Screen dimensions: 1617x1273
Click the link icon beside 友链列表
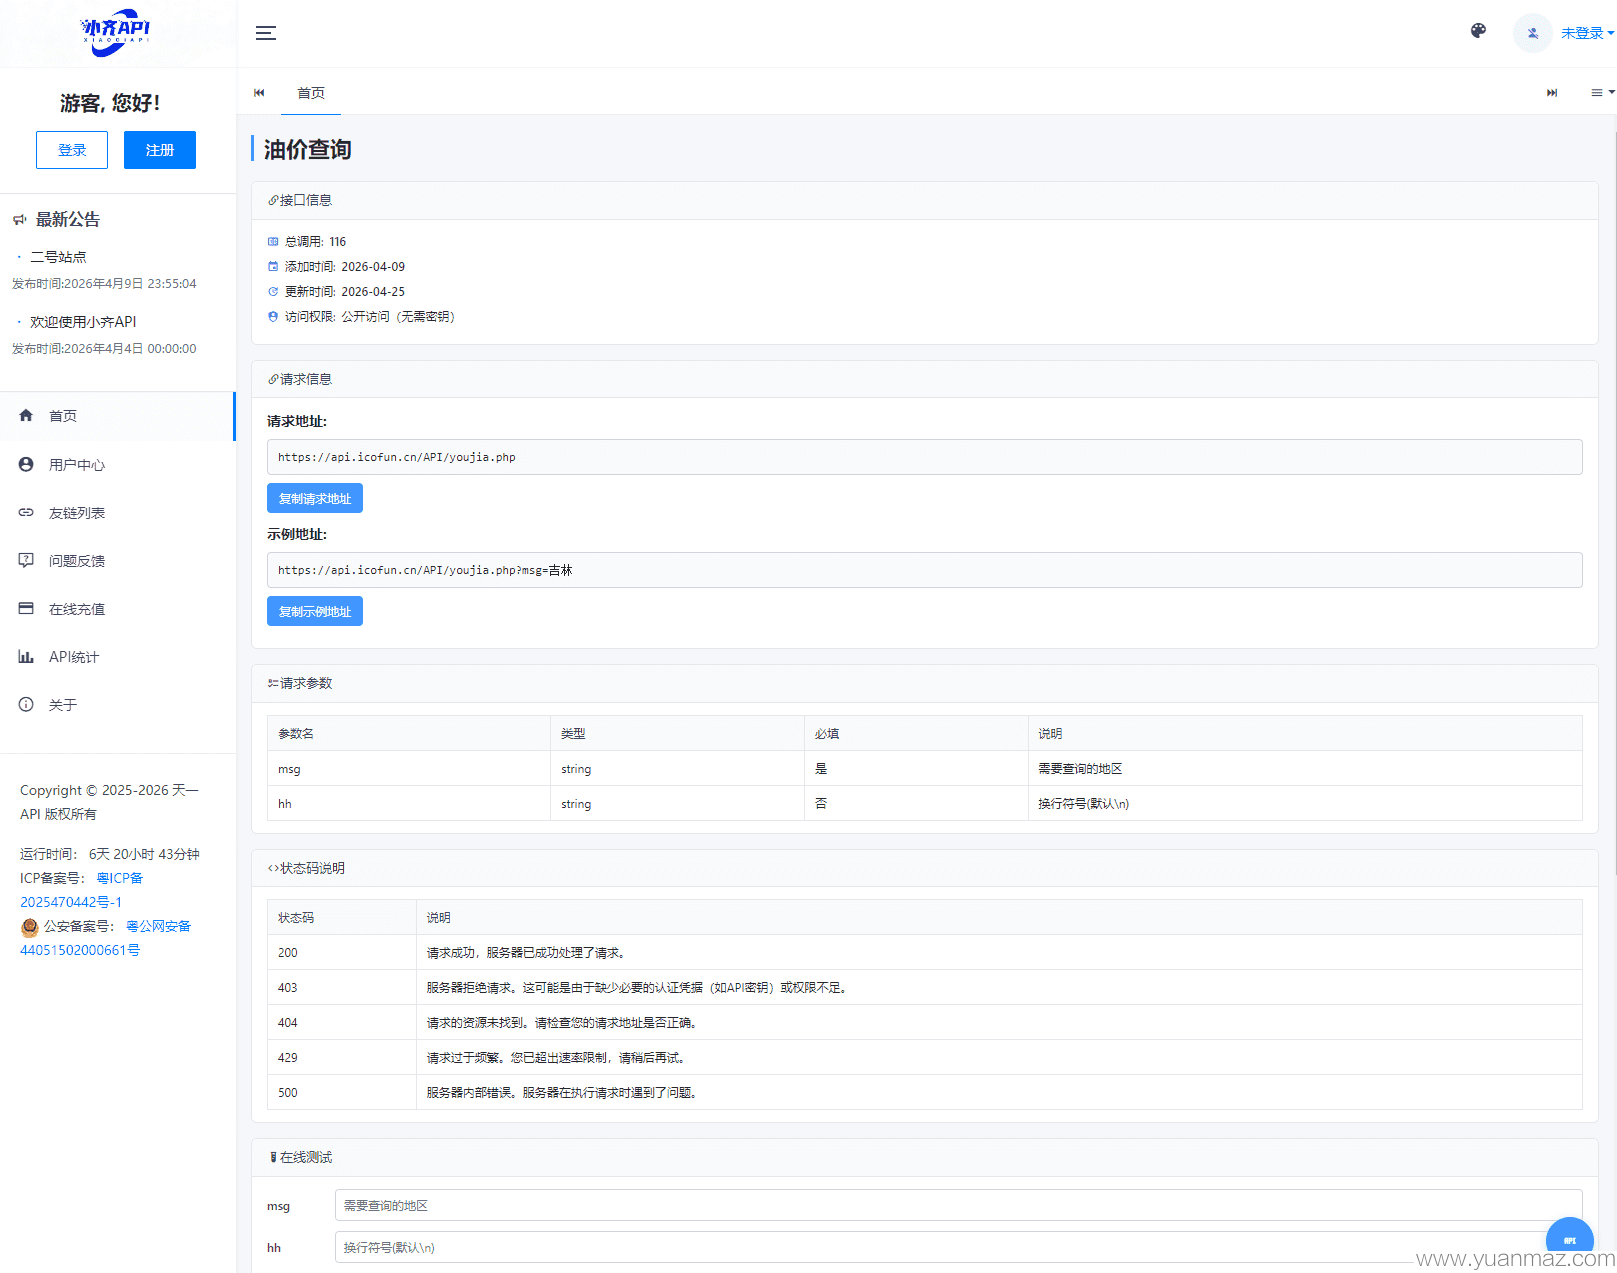click(26, 512)
